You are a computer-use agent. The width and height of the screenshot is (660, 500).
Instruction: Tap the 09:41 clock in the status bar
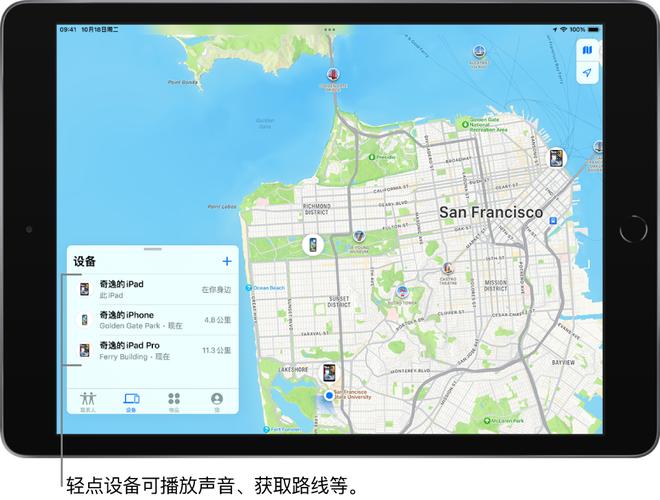click(68, 29)
